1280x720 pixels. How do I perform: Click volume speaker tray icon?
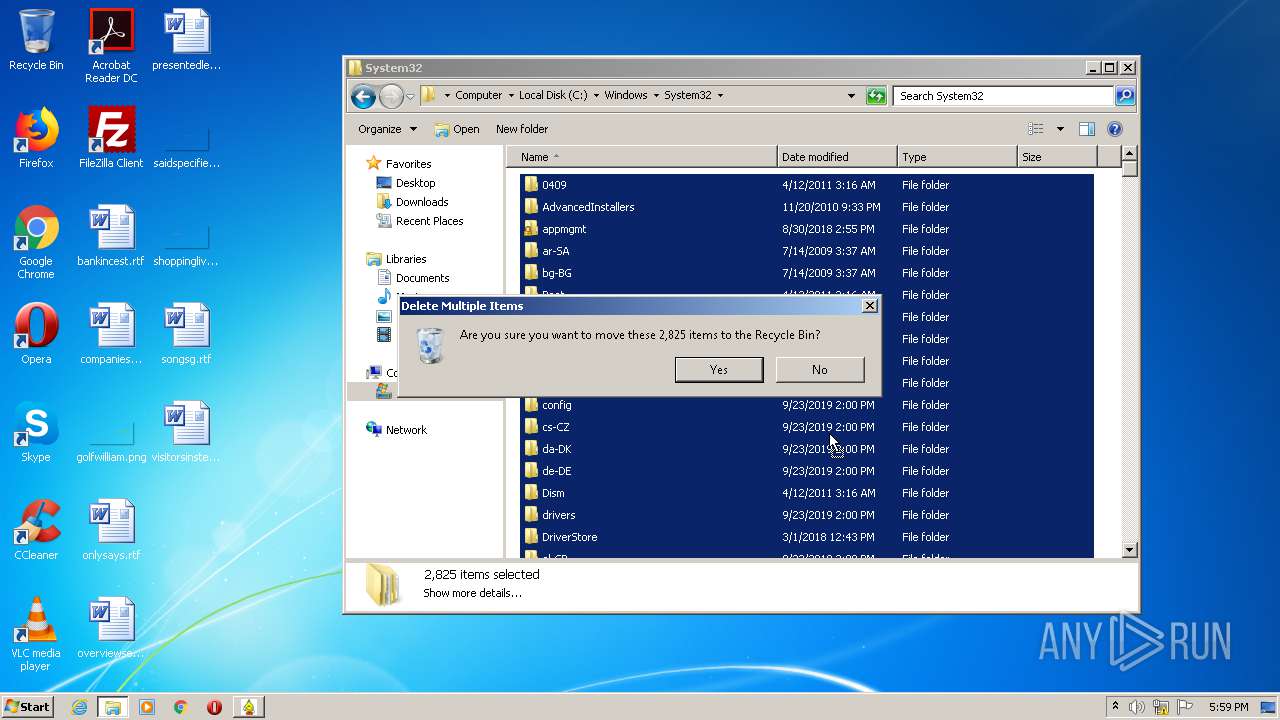1136,706
